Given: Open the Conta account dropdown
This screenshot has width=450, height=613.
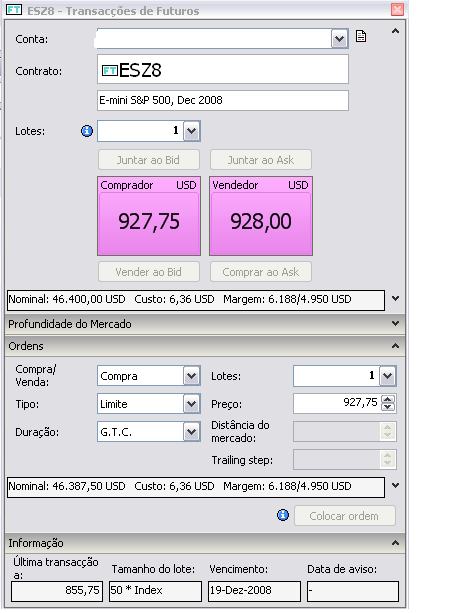Looking at the screenshot, I should coord(339,39).
